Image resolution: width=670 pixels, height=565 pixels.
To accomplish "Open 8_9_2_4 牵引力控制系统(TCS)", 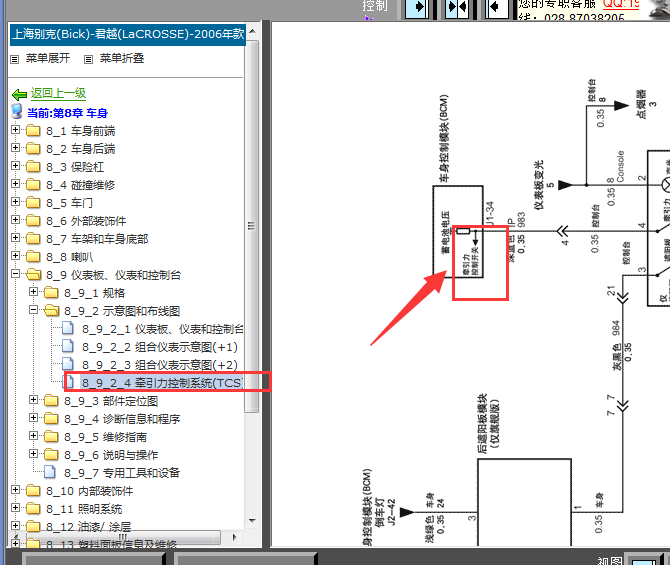I will tap(162, 383).
